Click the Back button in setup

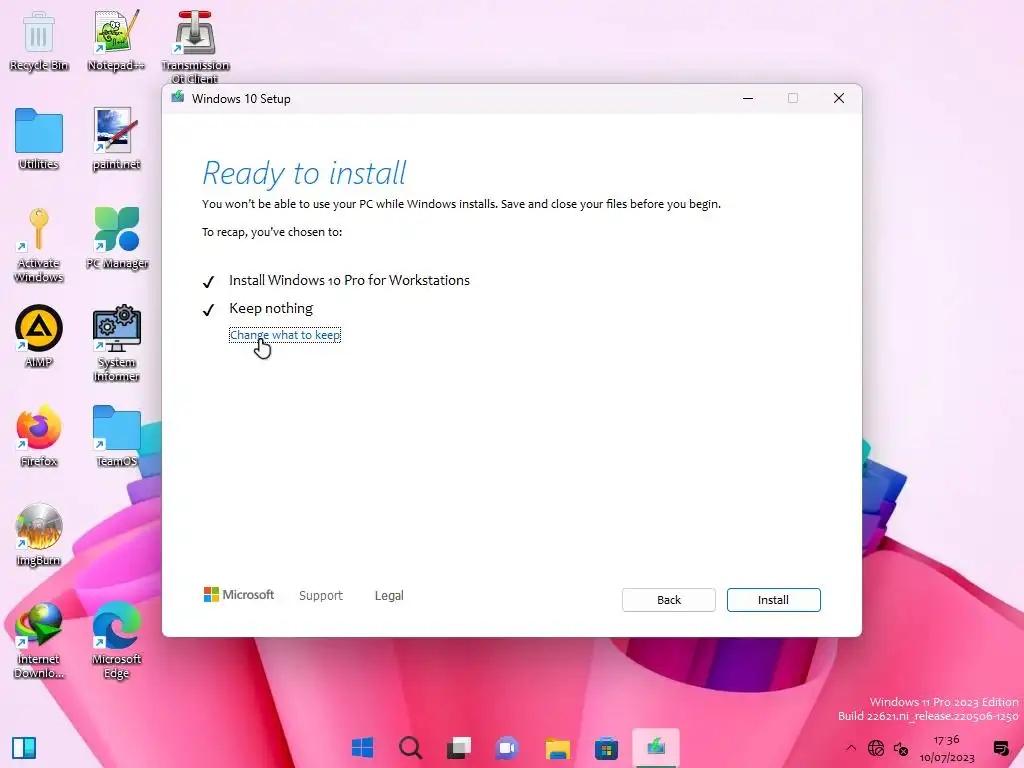tap(669, 600)
